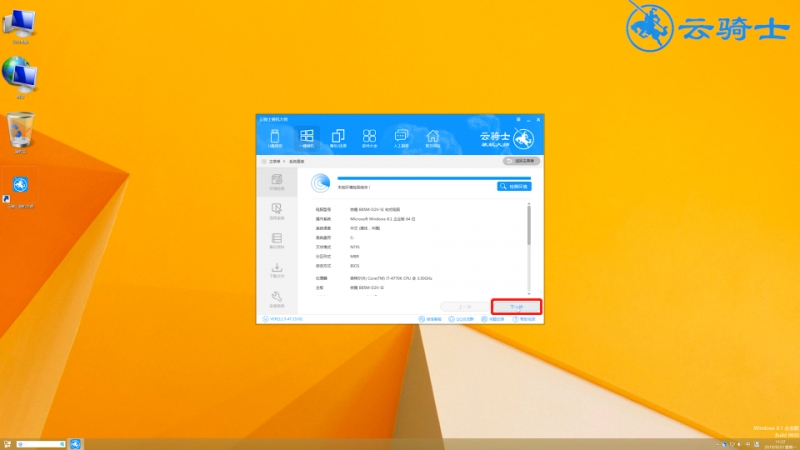Viewport: 800px width, 450px height.
Task: Open the USB boot disk tool icon
Action: [x=275, y=138]
